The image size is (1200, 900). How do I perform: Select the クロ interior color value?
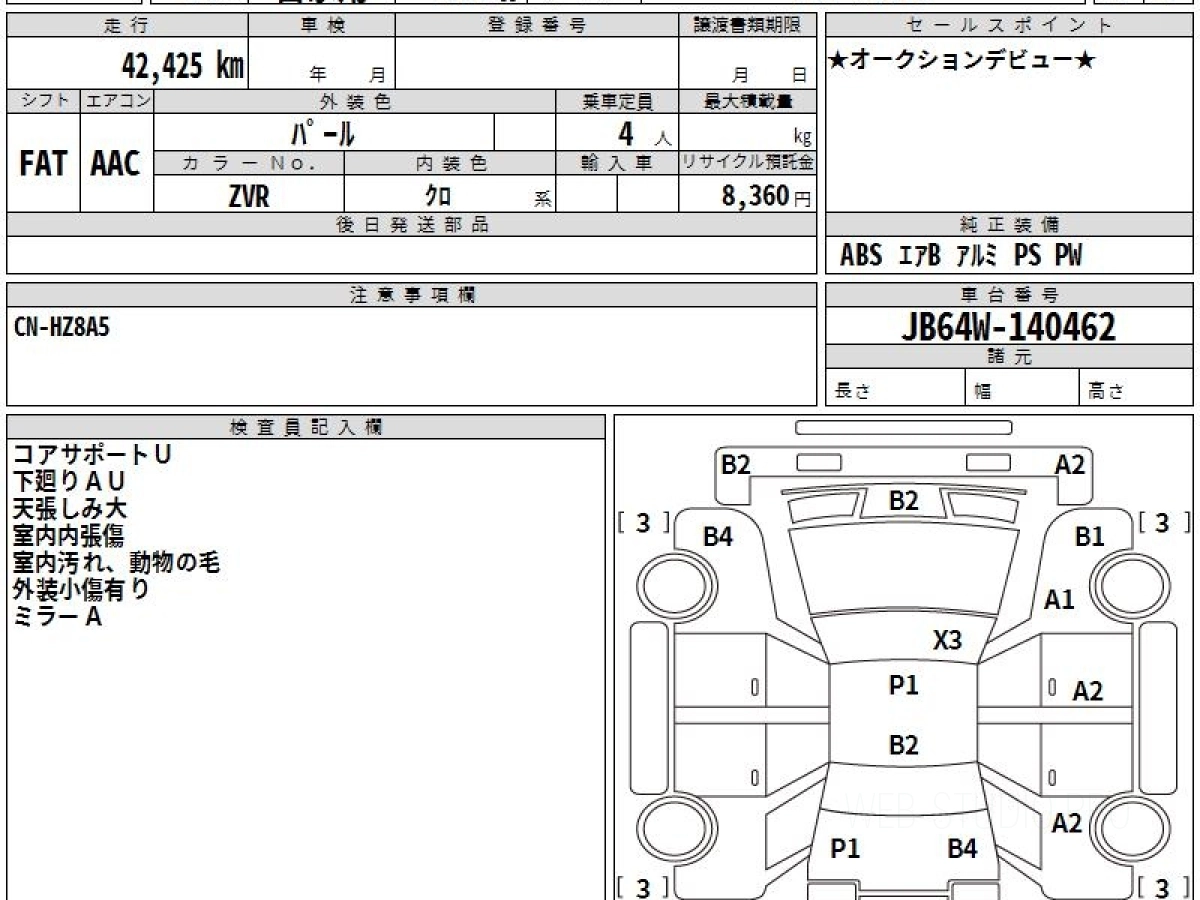438,196
